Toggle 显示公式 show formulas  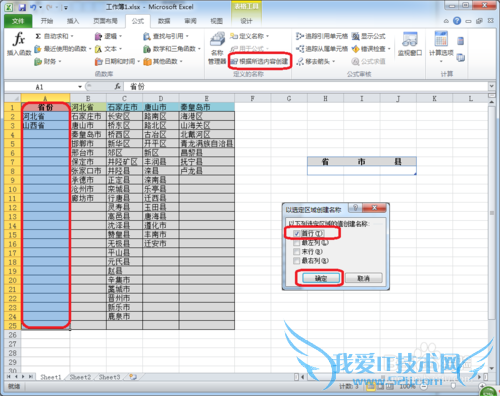369,36
